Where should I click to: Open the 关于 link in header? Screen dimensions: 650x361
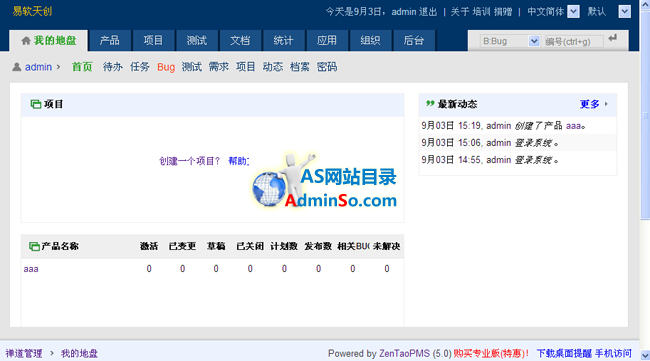(x=460, y=12)
